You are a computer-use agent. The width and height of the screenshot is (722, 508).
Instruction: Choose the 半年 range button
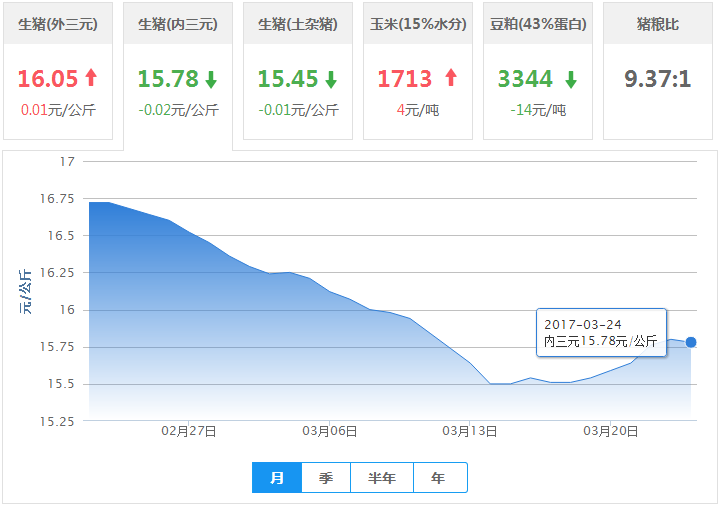pos(382,478)
